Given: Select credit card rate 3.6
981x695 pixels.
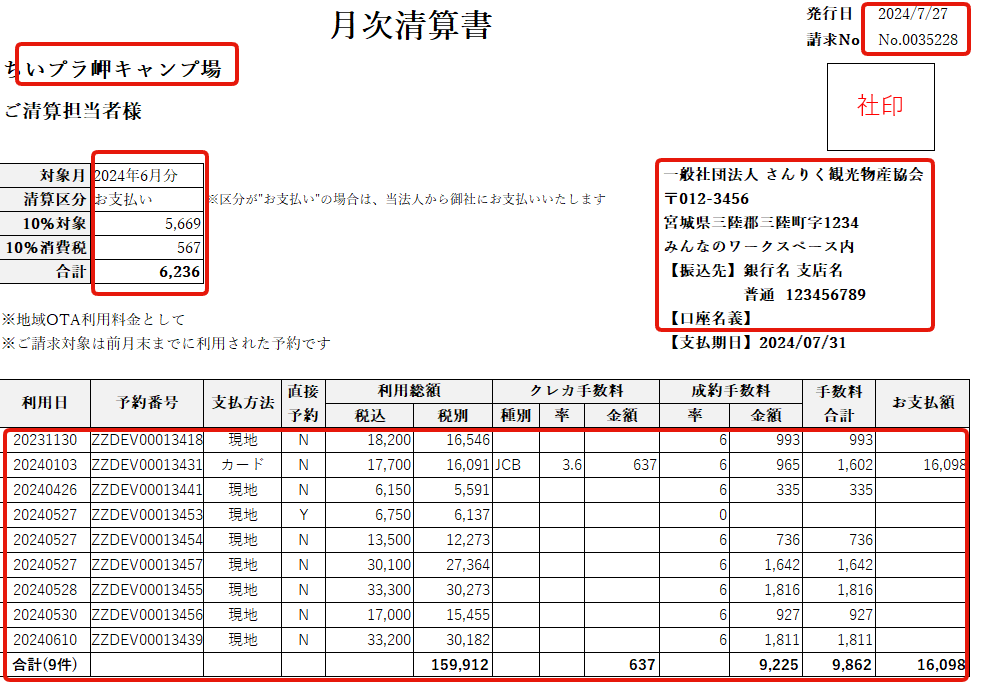Looking at the screenshot, I should [x=562, y=465].
